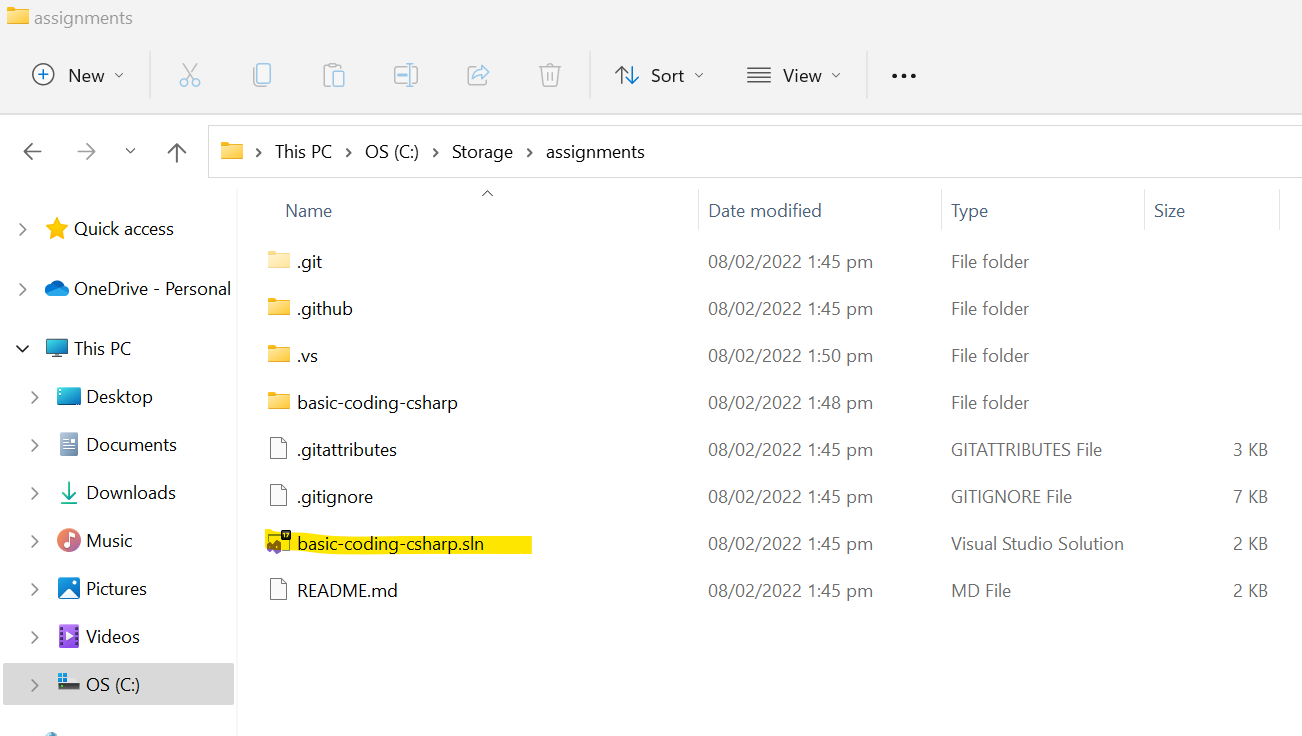The height and width of the screenshot is (736, 1302).
Task: Open the View dropdown menu
Action: point(795,76)
